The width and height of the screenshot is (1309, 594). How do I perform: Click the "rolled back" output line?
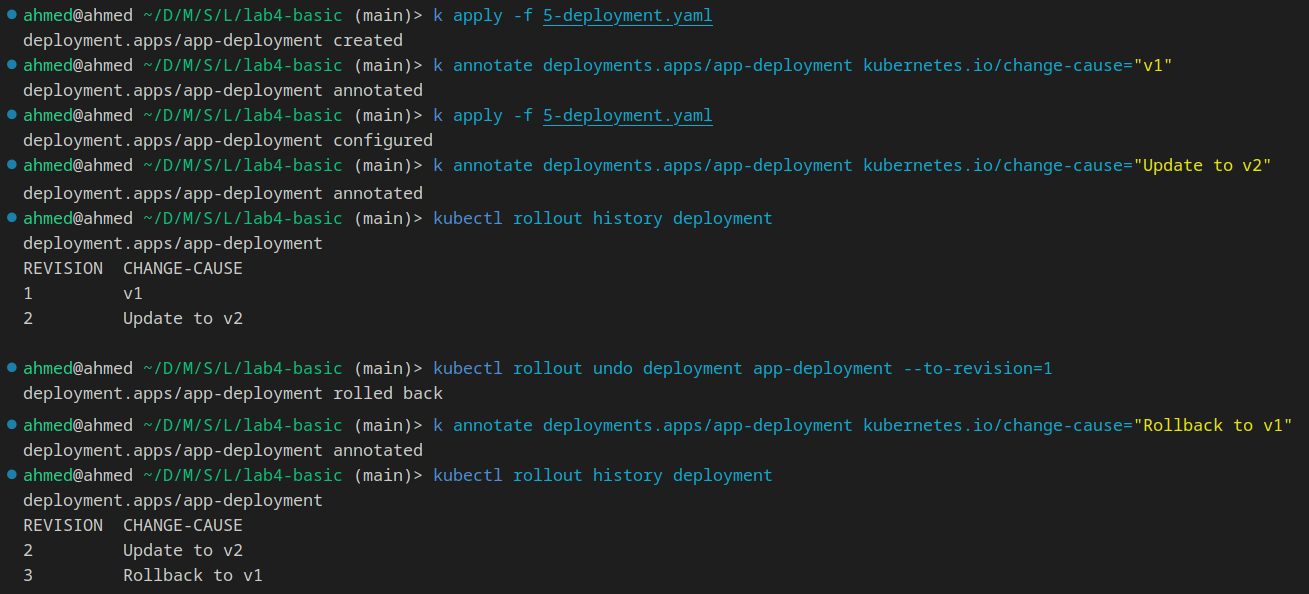pos(233,393)
